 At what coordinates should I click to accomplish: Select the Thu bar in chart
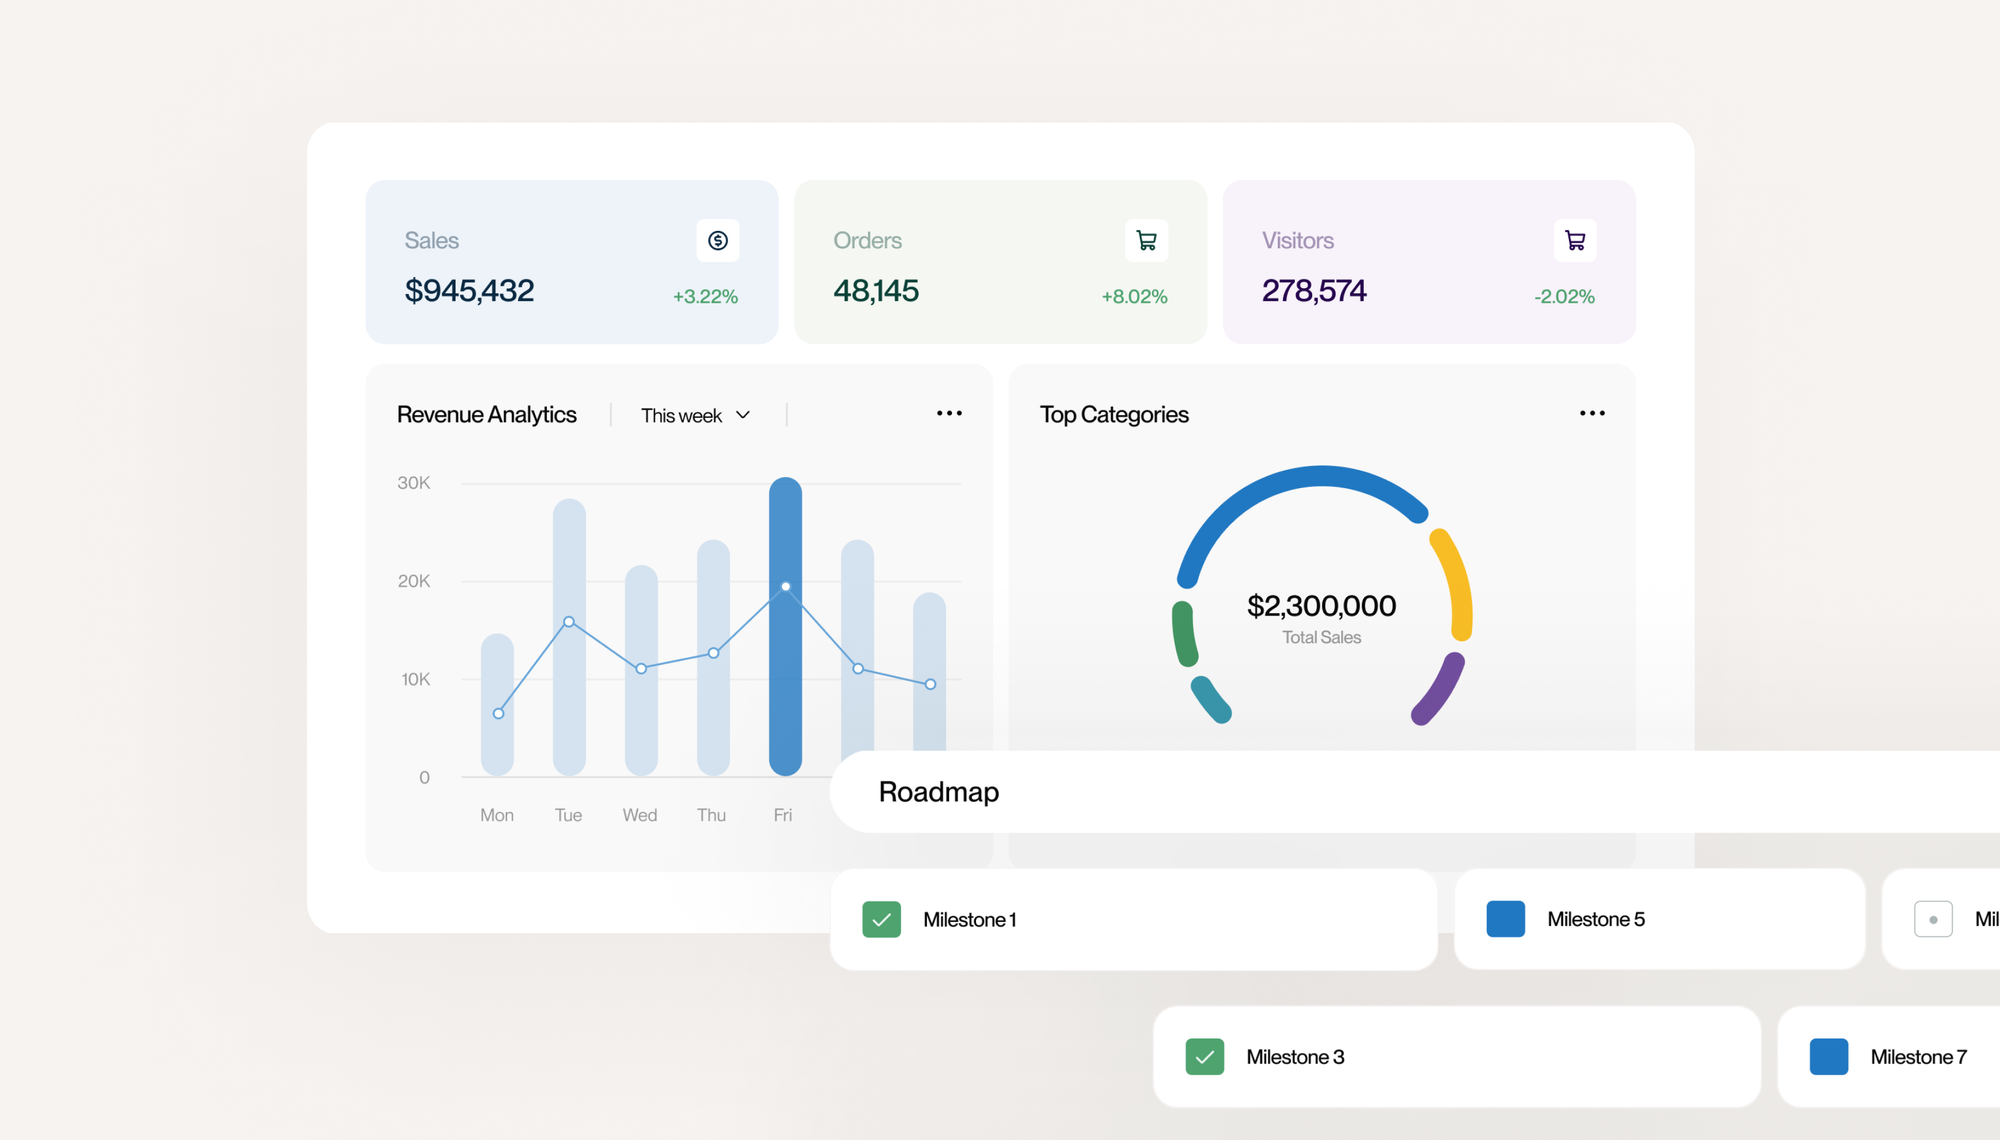[x=713, y=657]
